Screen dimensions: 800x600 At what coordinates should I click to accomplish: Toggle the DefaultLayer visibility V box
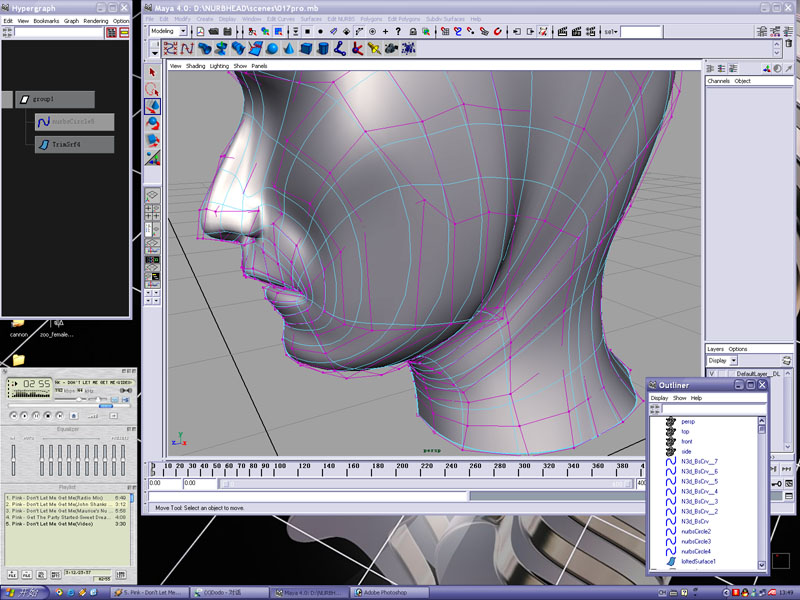click(712, 374)
